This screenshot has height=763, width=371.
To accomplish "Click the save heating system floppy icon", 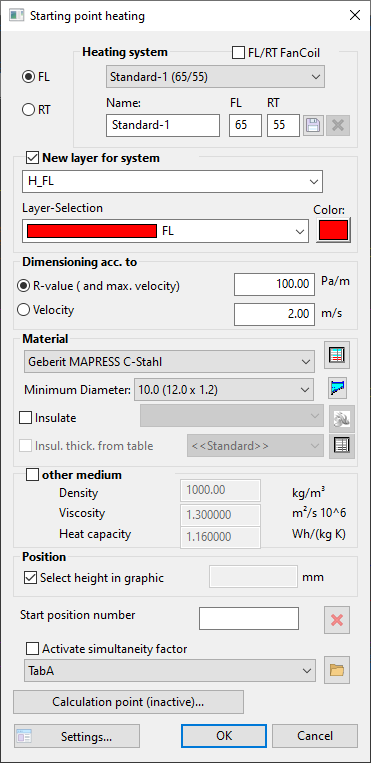I will coord(314,126).
